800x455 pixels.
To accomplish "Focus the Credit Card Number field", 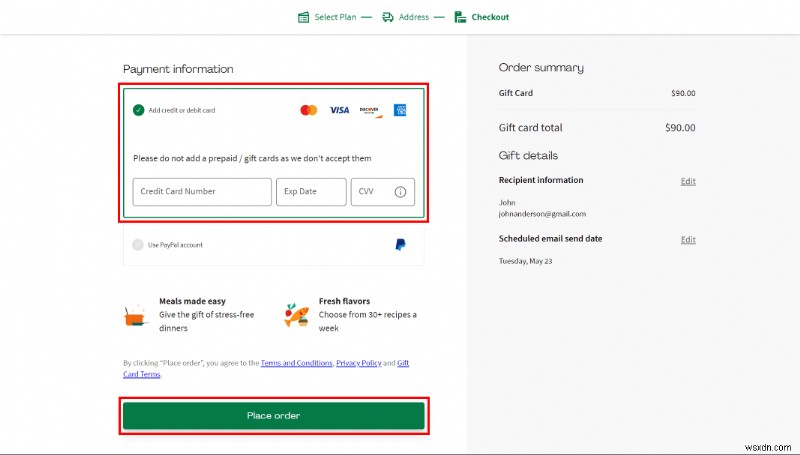I will (202, 192).
